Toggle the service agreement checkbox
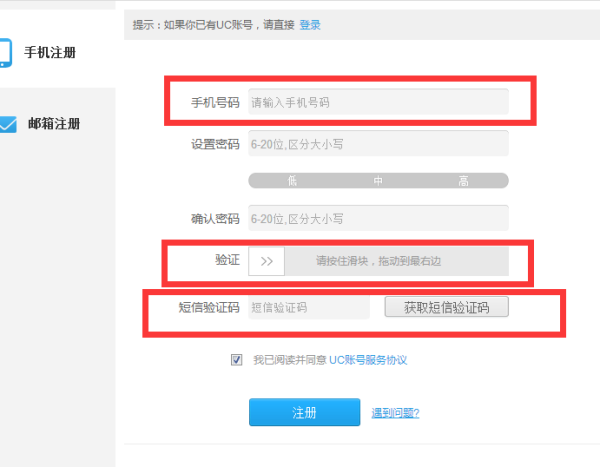 tap(237, 360)
